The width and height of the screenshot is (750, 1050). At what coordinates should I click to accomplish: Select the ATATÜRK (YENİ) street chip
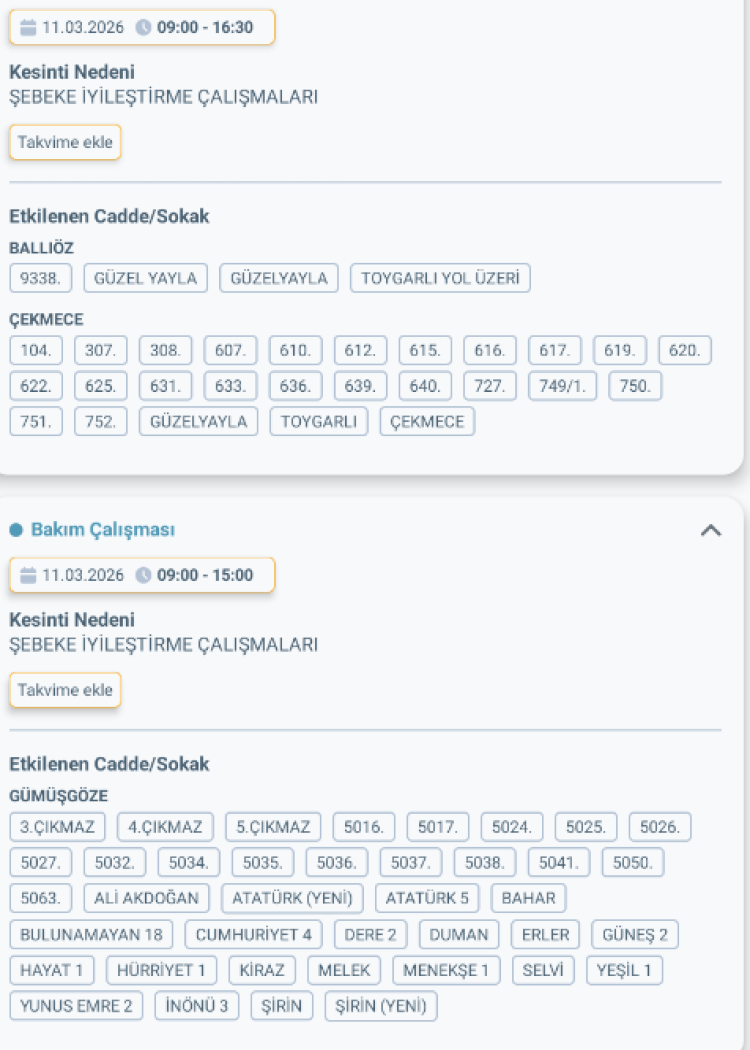coord(291,898)
